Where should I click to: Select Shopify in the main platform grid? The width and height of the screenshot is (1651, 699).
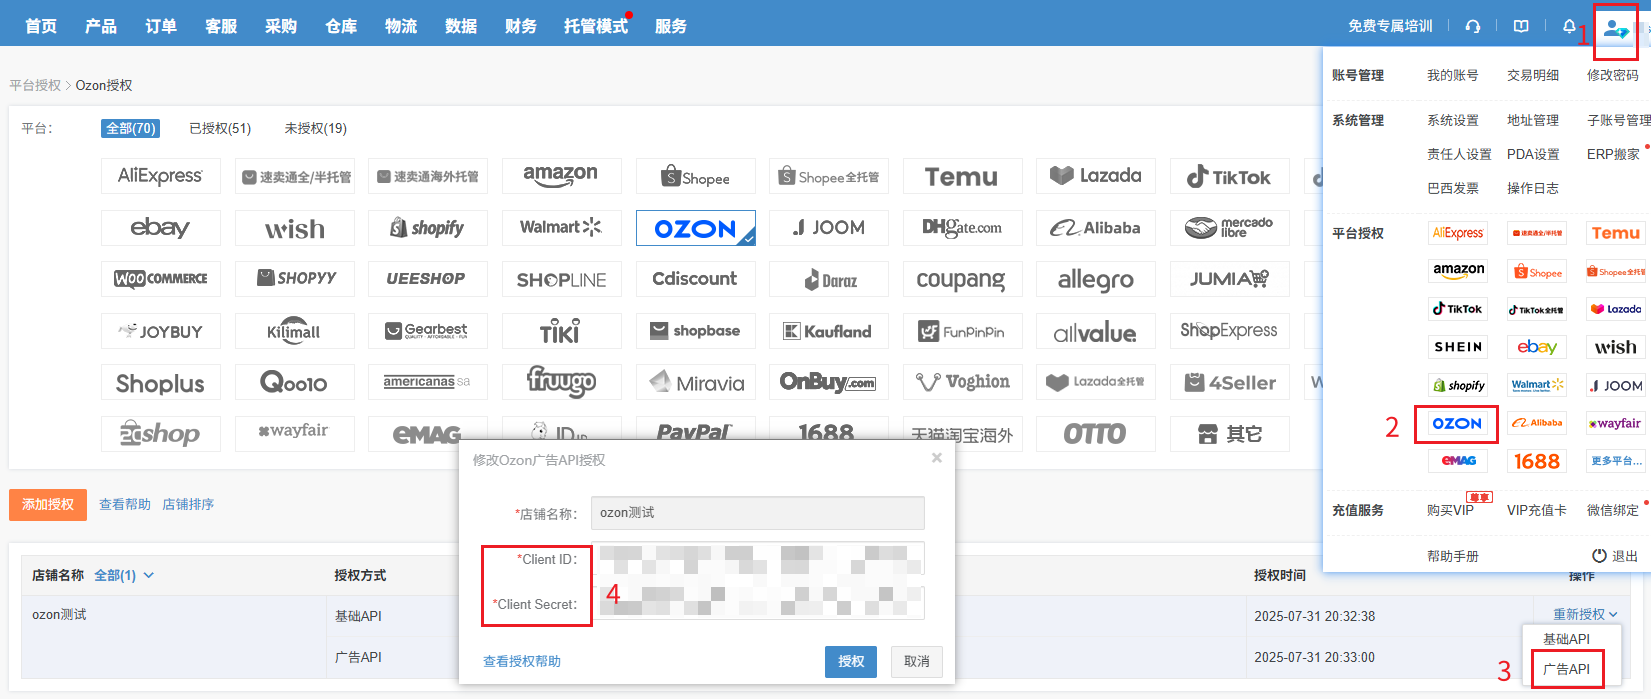(428, 228)
